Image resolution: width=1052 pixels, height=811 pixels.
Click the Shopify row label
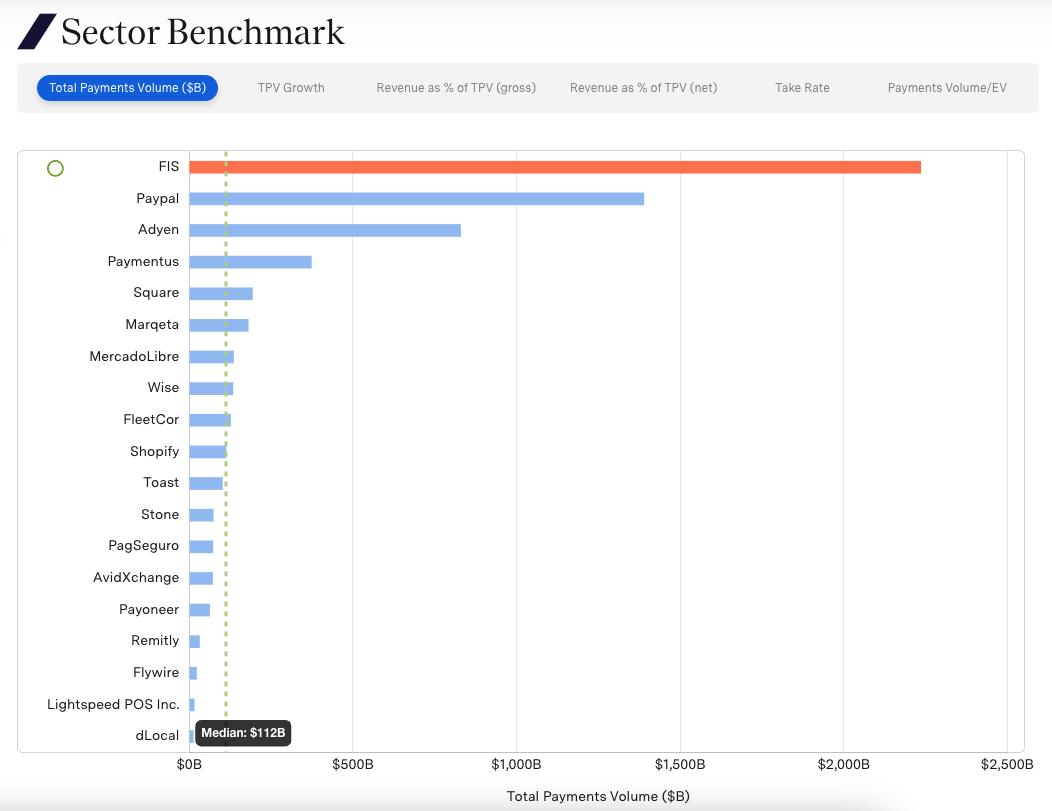coord(154,451)
